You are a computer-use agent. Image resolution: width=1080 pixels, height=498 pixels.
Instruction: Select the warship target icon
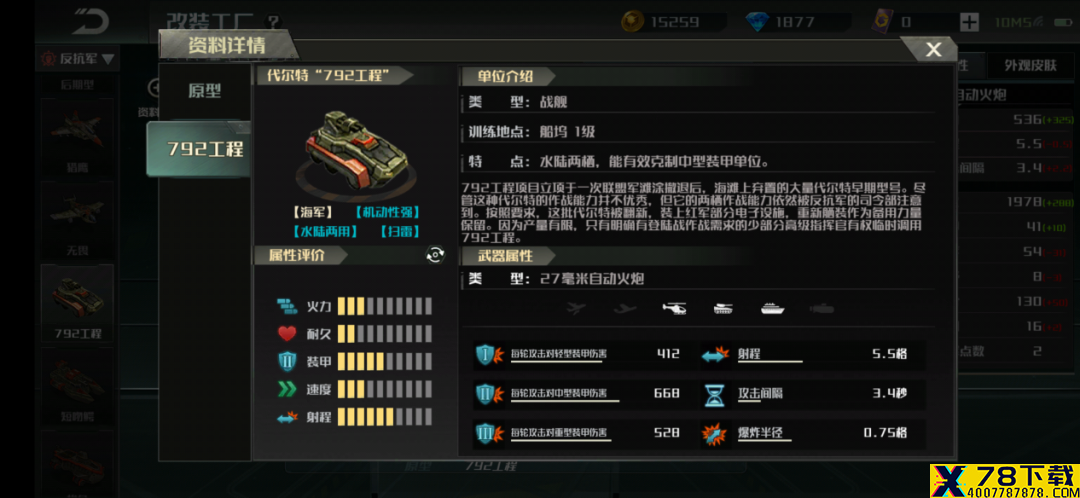(x=773, y=309)
